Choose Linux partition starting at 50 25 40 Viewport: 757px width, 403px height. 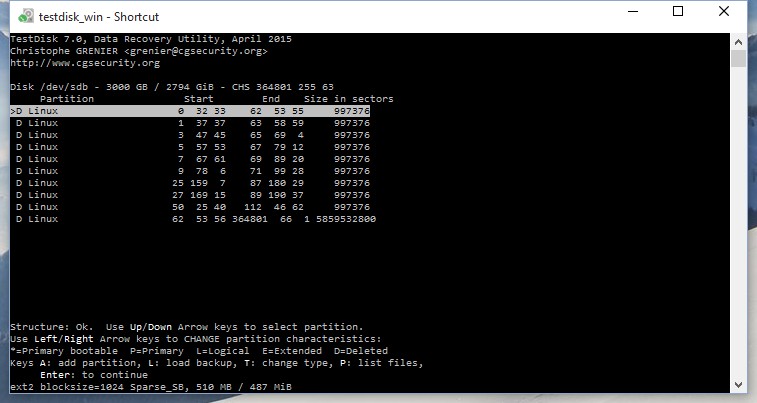(x=190, y=207)
